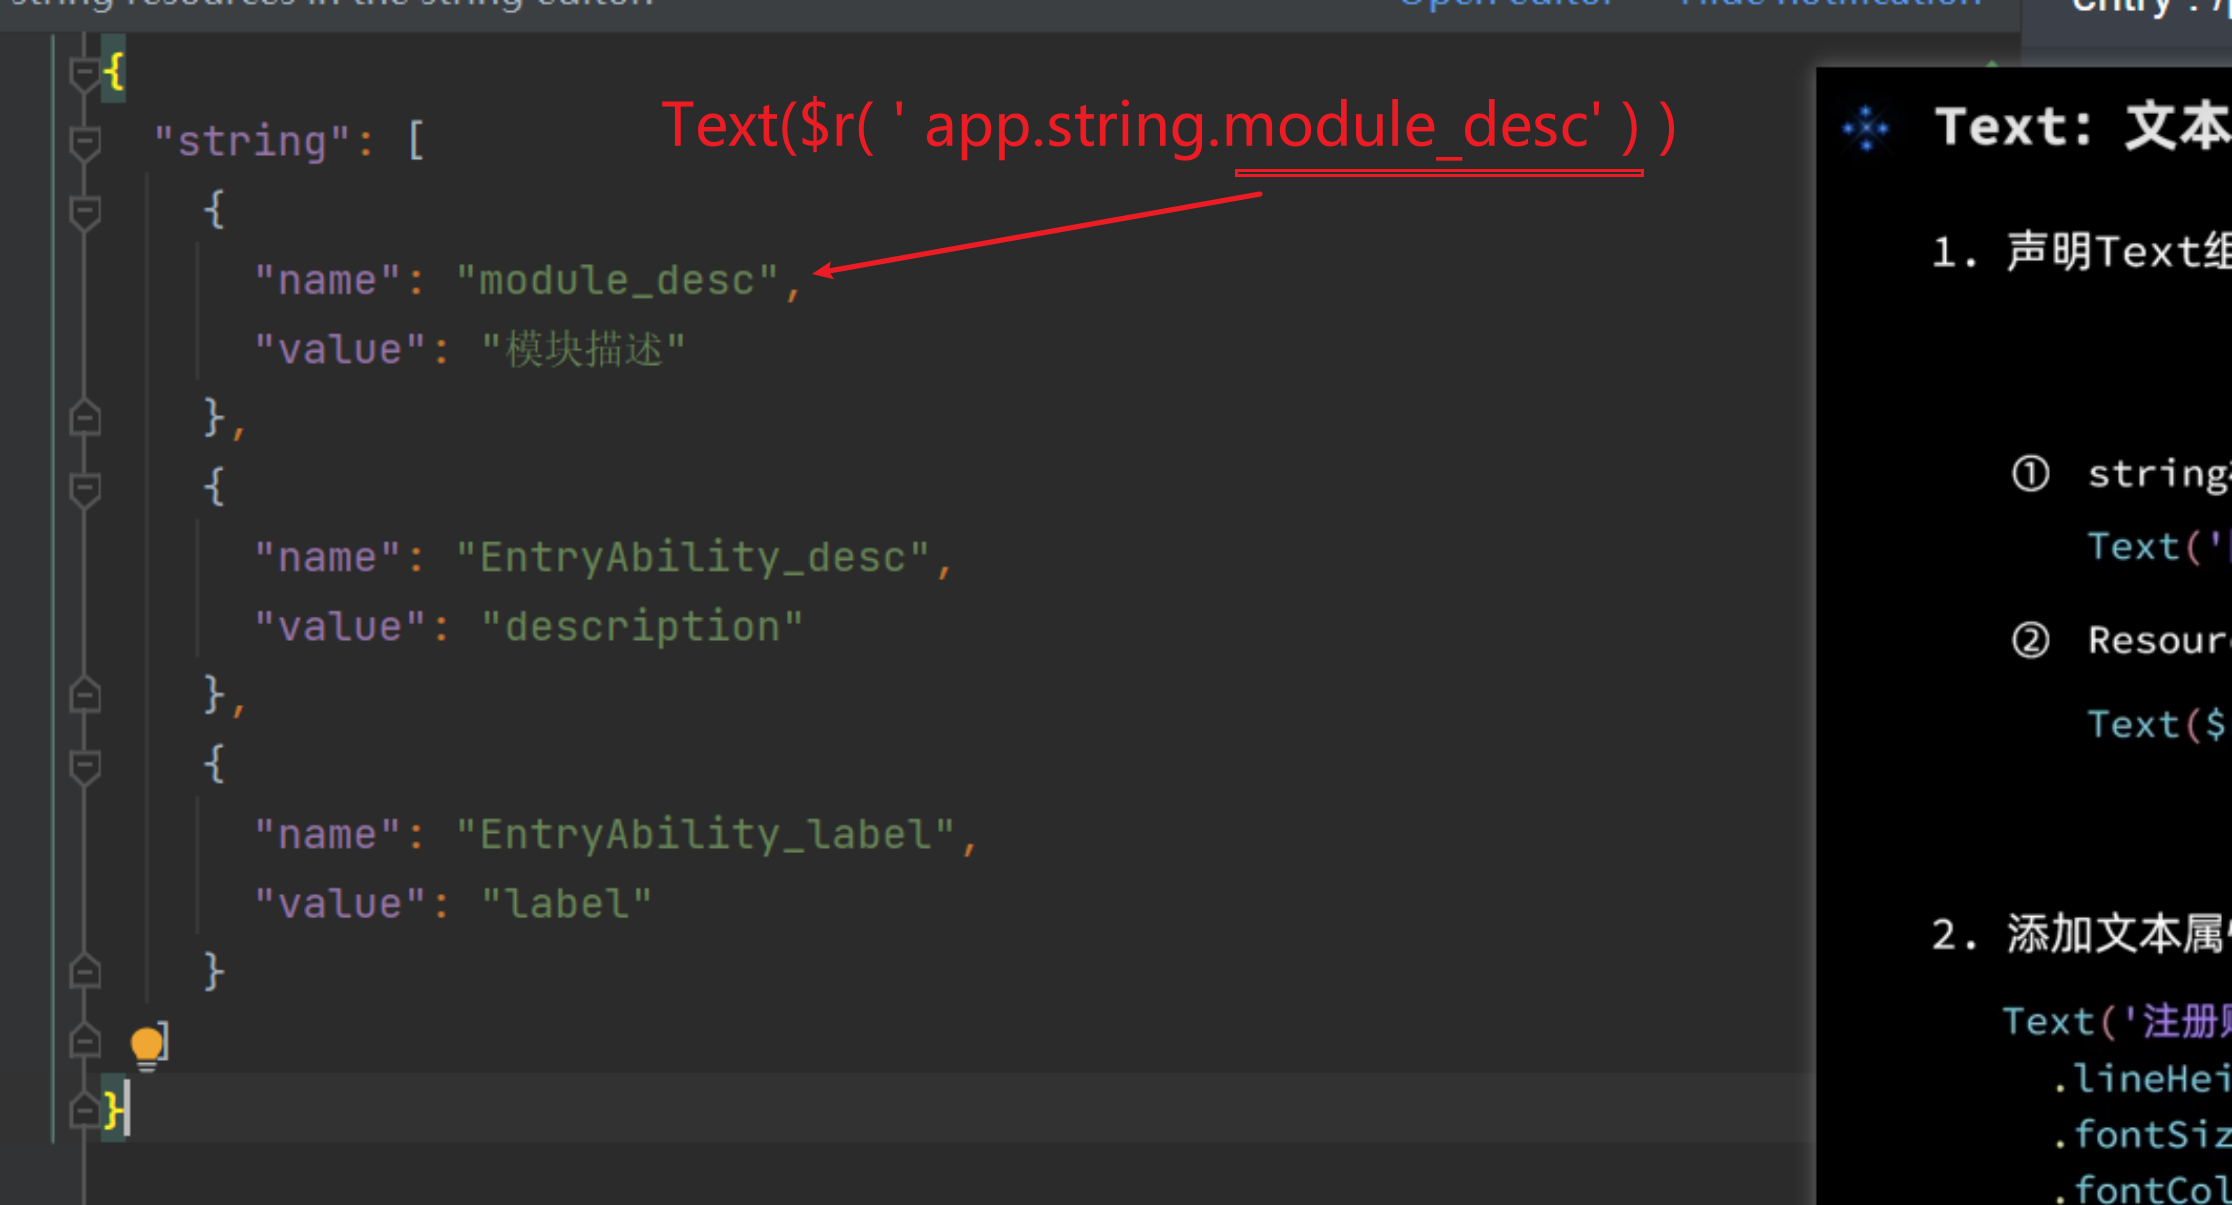Click the ".fontSiz" code line in the right panel
The image size is (2232, 1205).
click(x=2140, y=1135)
